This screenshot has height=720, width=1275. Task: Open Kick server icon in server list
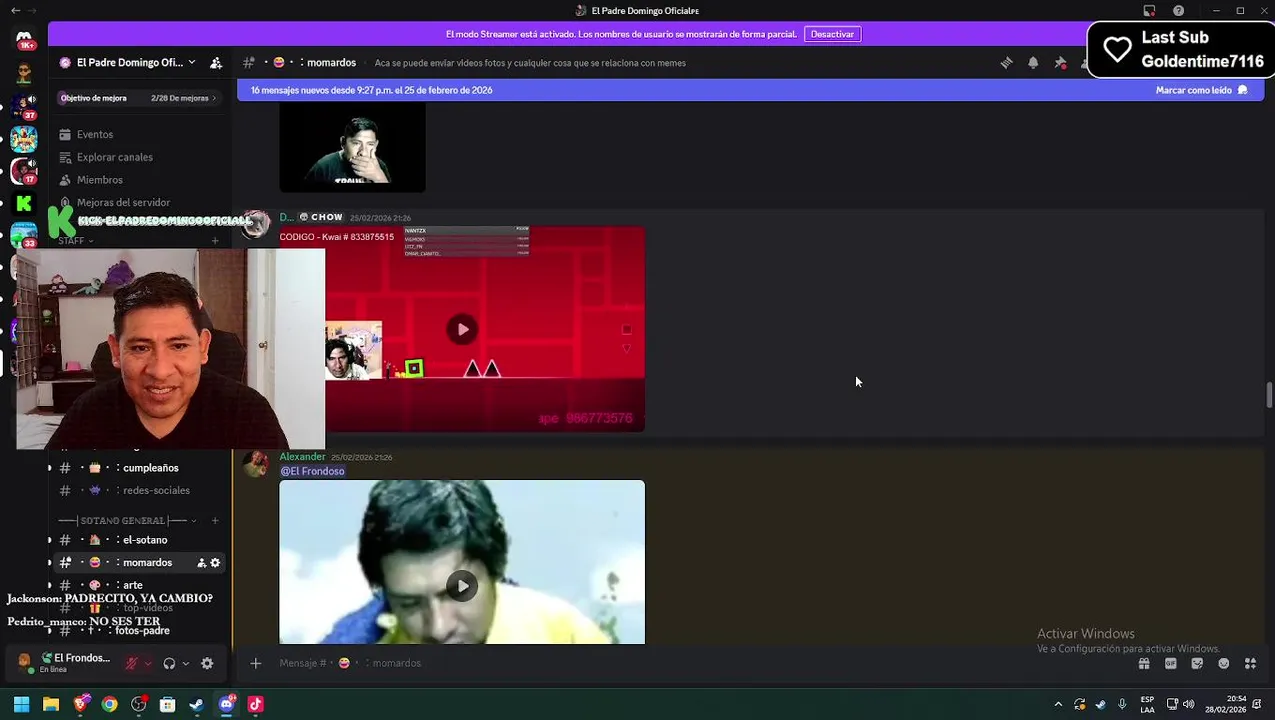tap(24, 204)
